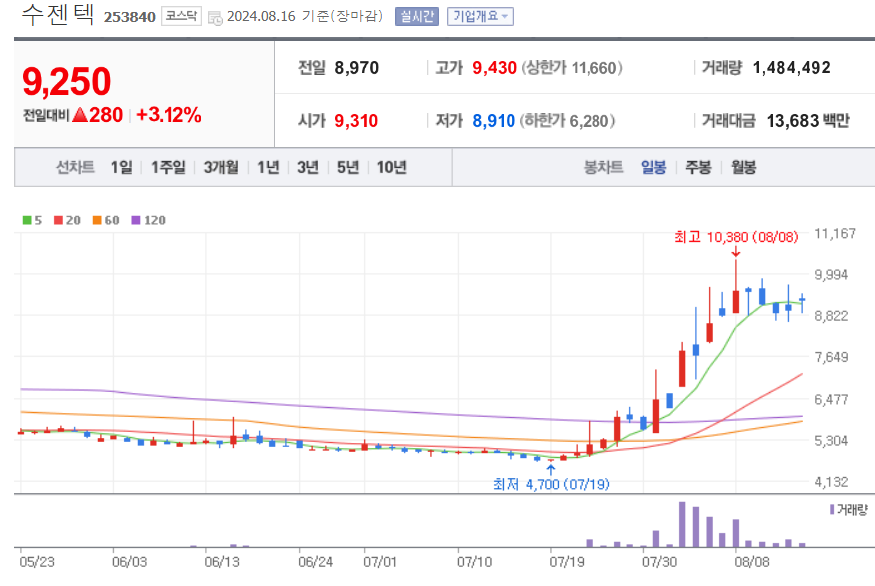
Task: Select the 3년 line chart tab
Action: pyautogui.click(x=308, y=167)
